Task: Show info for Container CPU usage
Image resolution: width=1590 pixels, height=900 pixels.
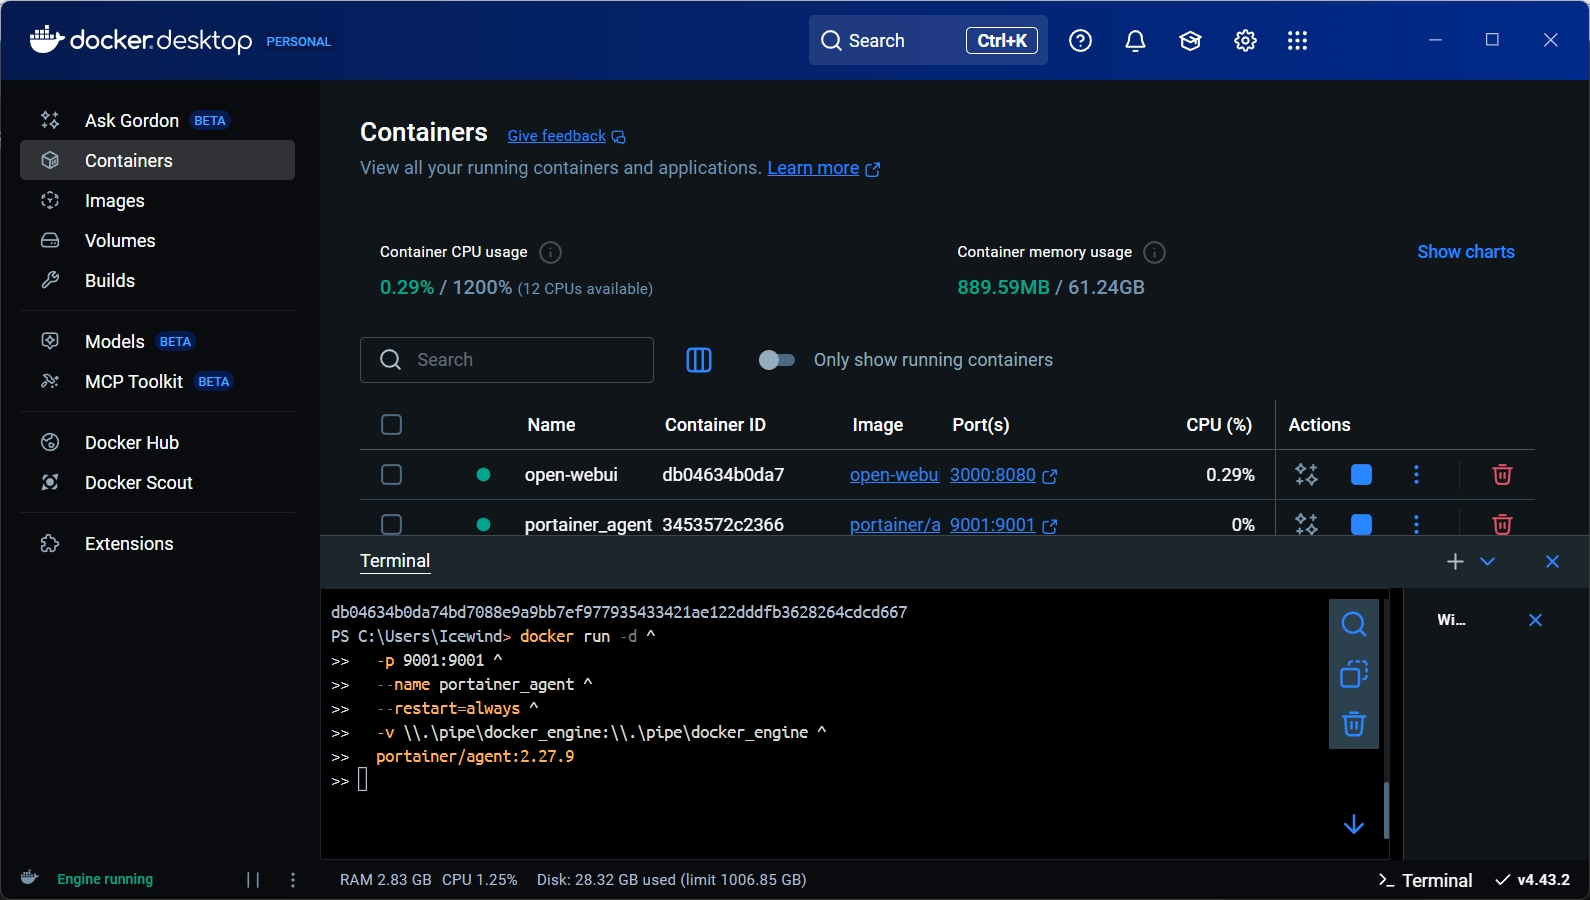Action: tap(550, 252)
